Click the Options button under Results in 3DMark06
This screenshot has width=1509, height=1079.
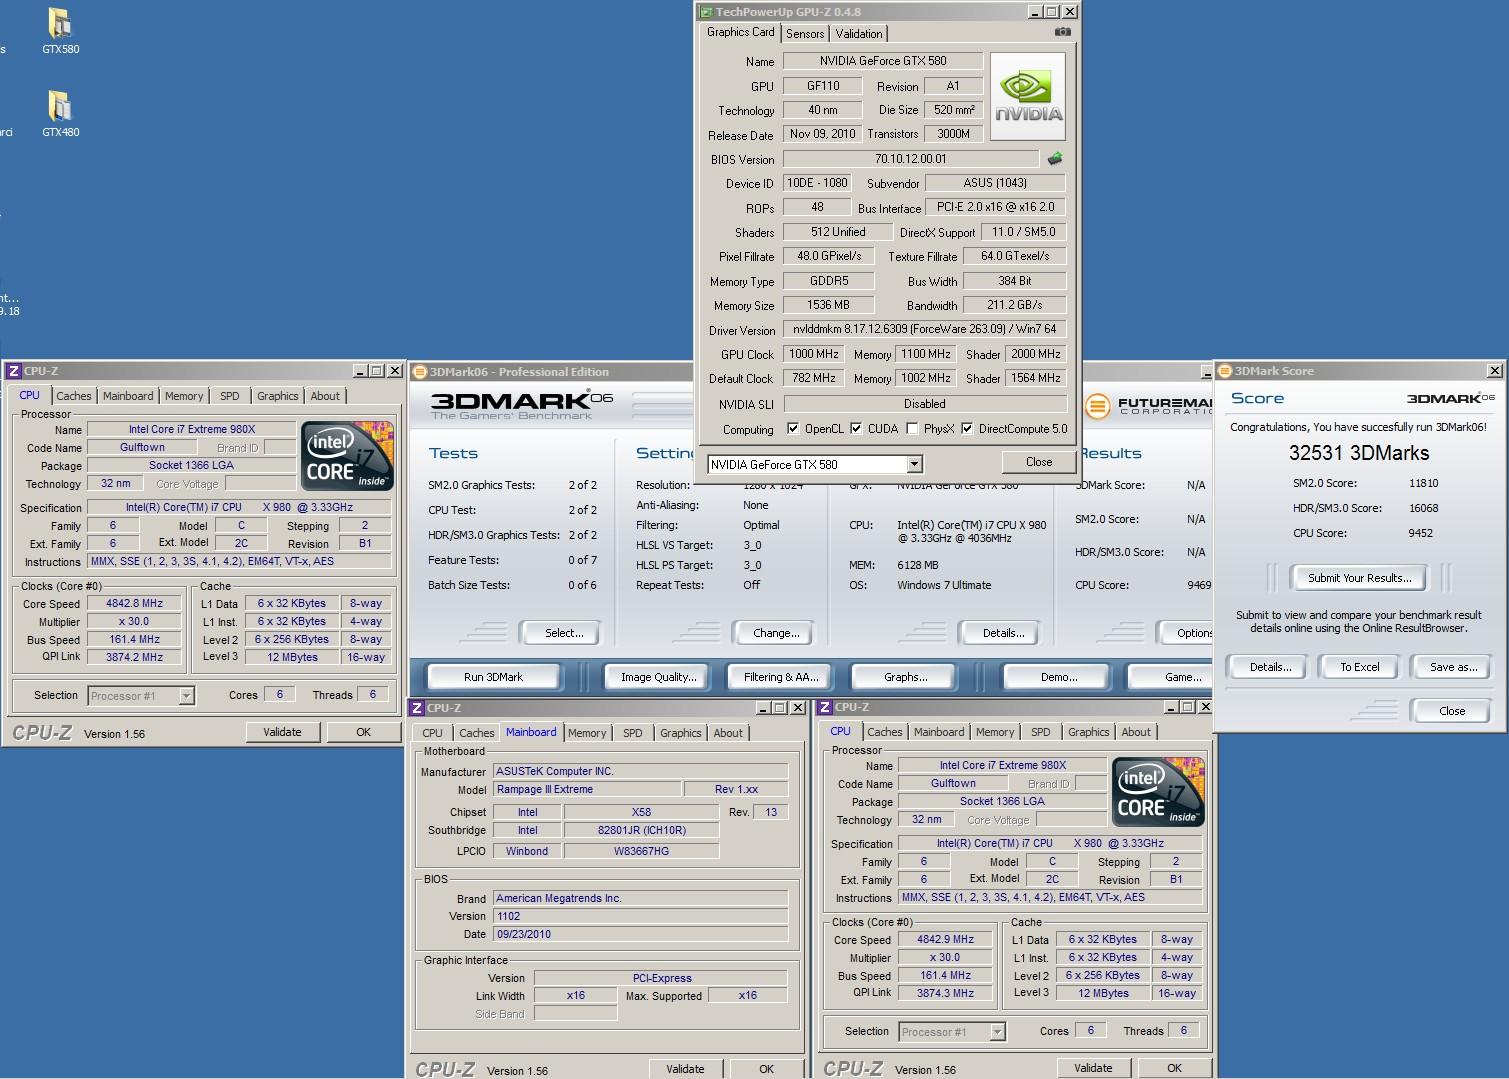click(1186, 633)
